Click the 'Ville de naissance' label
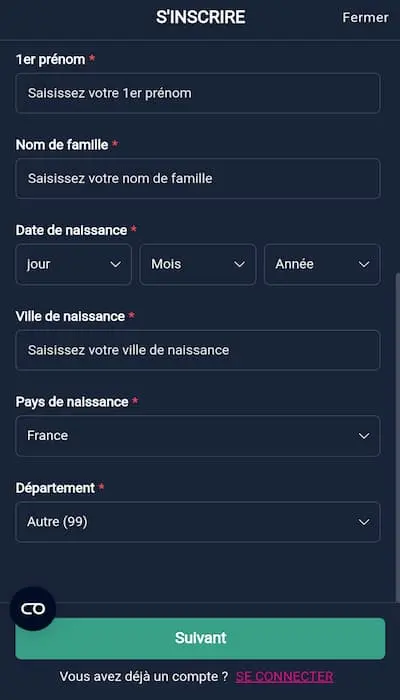The image size is (400, 700). (x=70, y=316)
